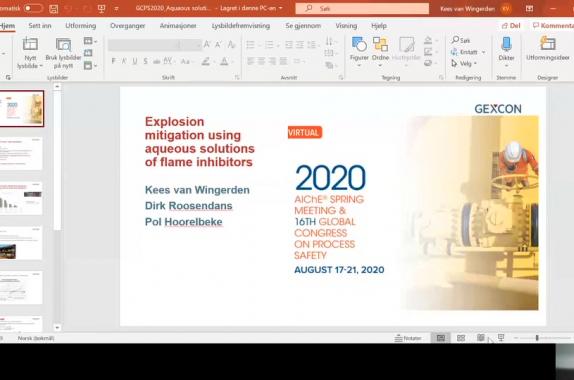Click the Nytt lysbilde icon
Image resolution: width=574 pixels, height=380 pixels.
[30, 45]
